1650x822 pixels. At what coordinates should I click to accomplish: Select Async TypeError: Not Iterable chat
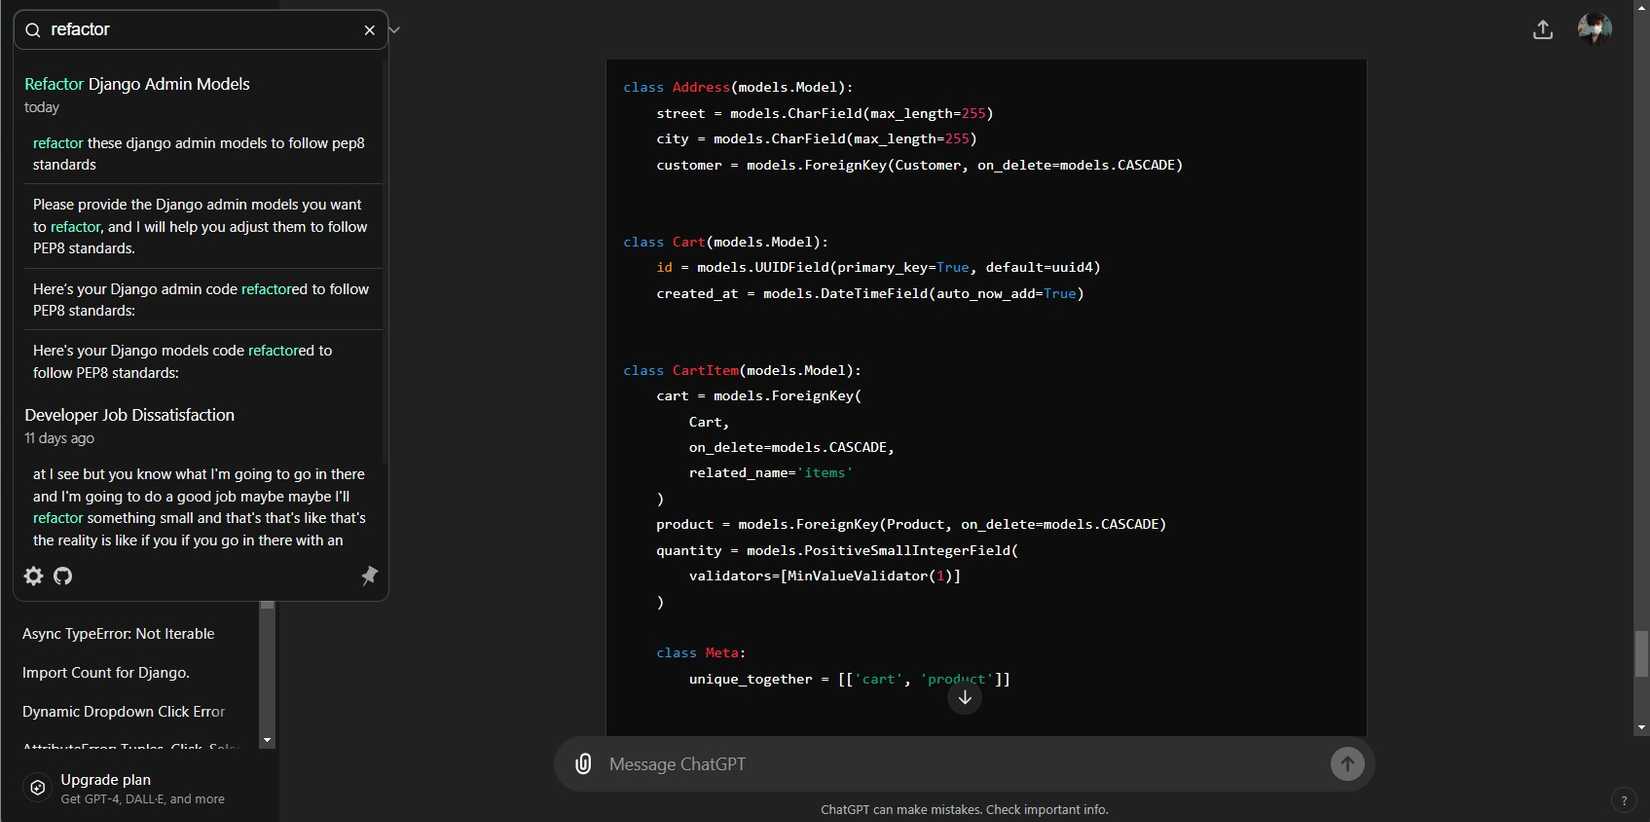pyautogui.click(x=118, y=634)
